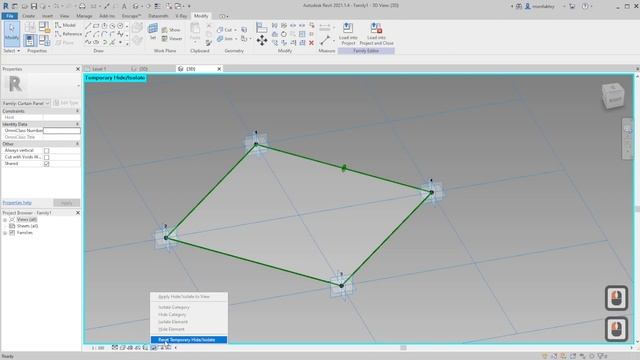
Task: Click the Properties palette button on ribbon
Action: 29,40
